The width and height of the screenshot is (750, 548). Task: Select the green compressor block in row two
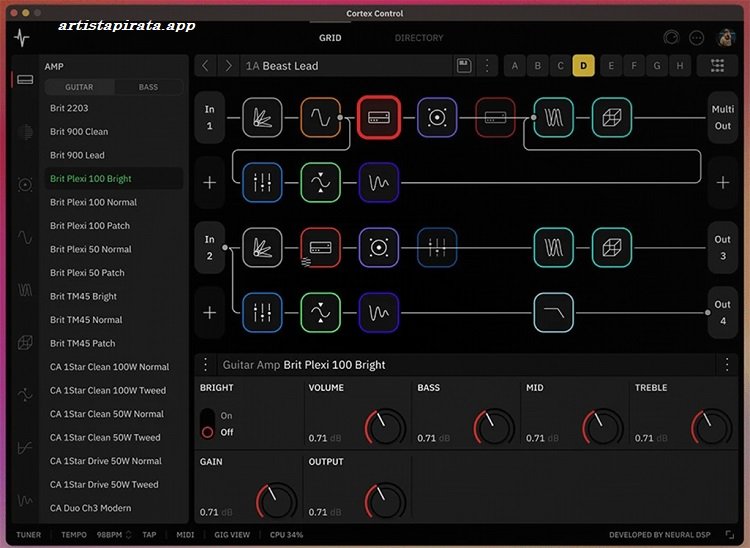click(320, 183)
